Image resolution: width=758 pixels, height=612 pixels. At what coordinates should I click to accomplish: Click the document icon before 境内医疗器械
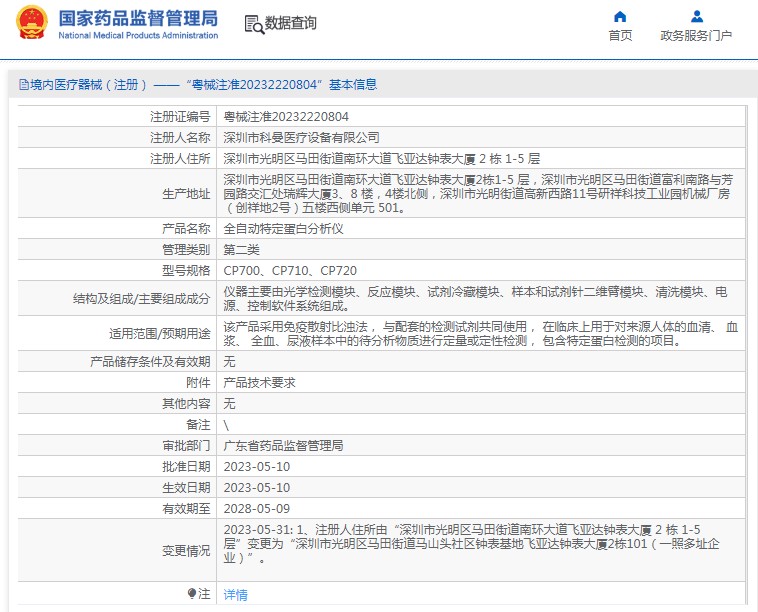tap(24, 85)
